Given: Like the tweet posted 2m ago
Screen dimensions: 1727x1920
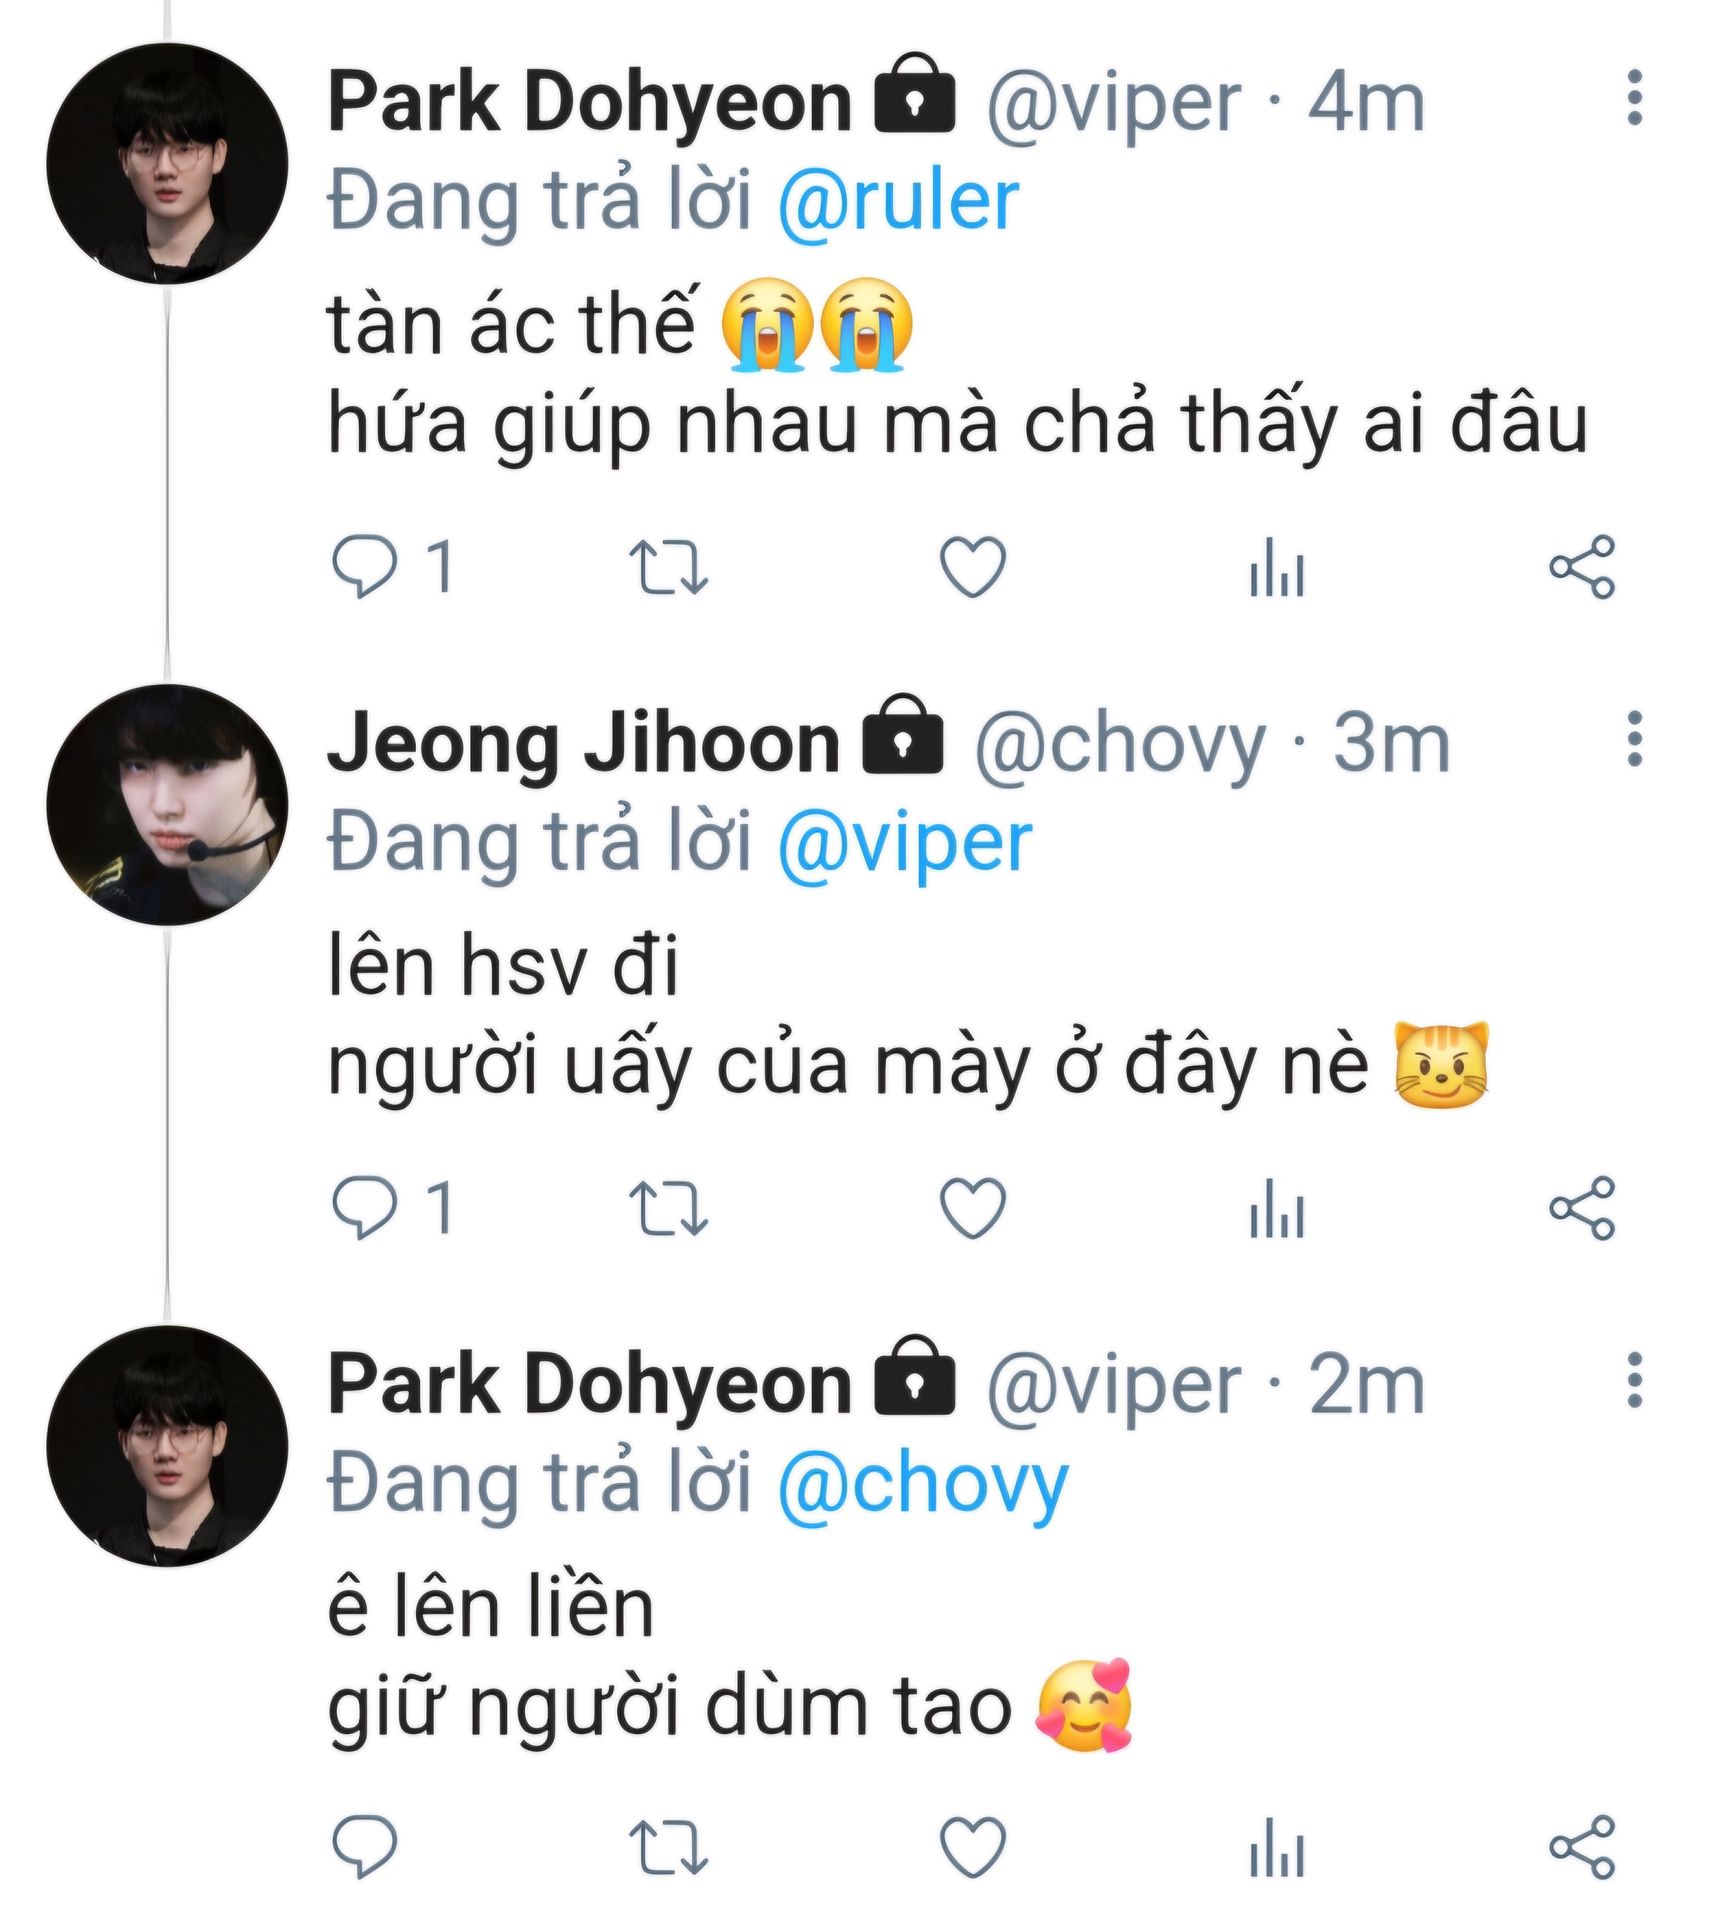Looking at the screenshot, I should pyautogui.click(x=972, y=1846).
